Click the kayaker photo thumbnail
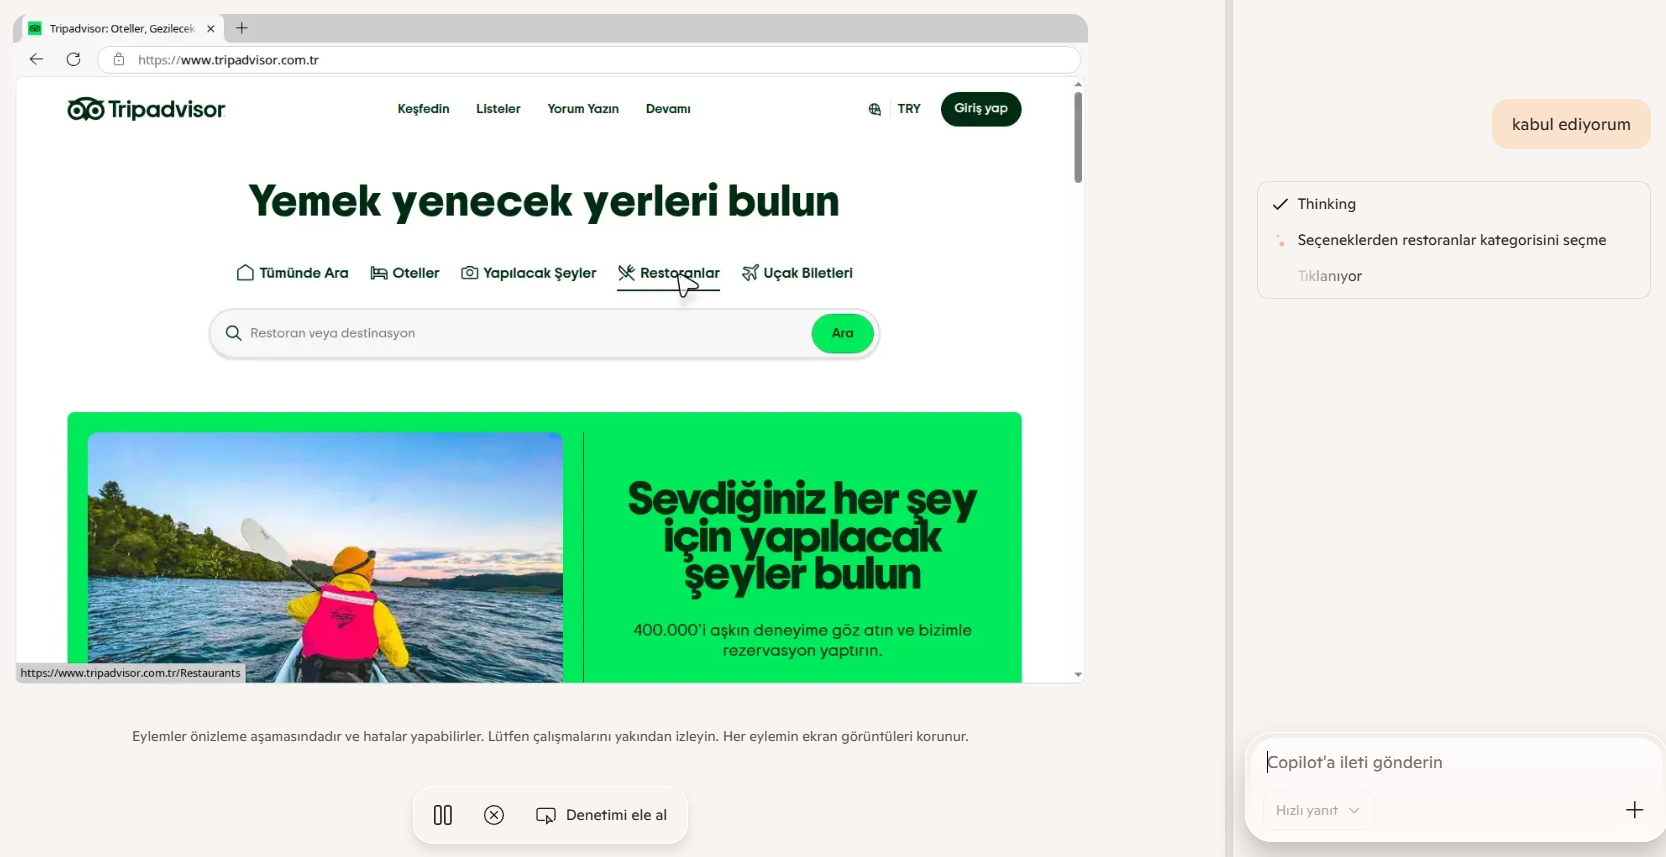The image size is (1666, 857). click(325, 557)
